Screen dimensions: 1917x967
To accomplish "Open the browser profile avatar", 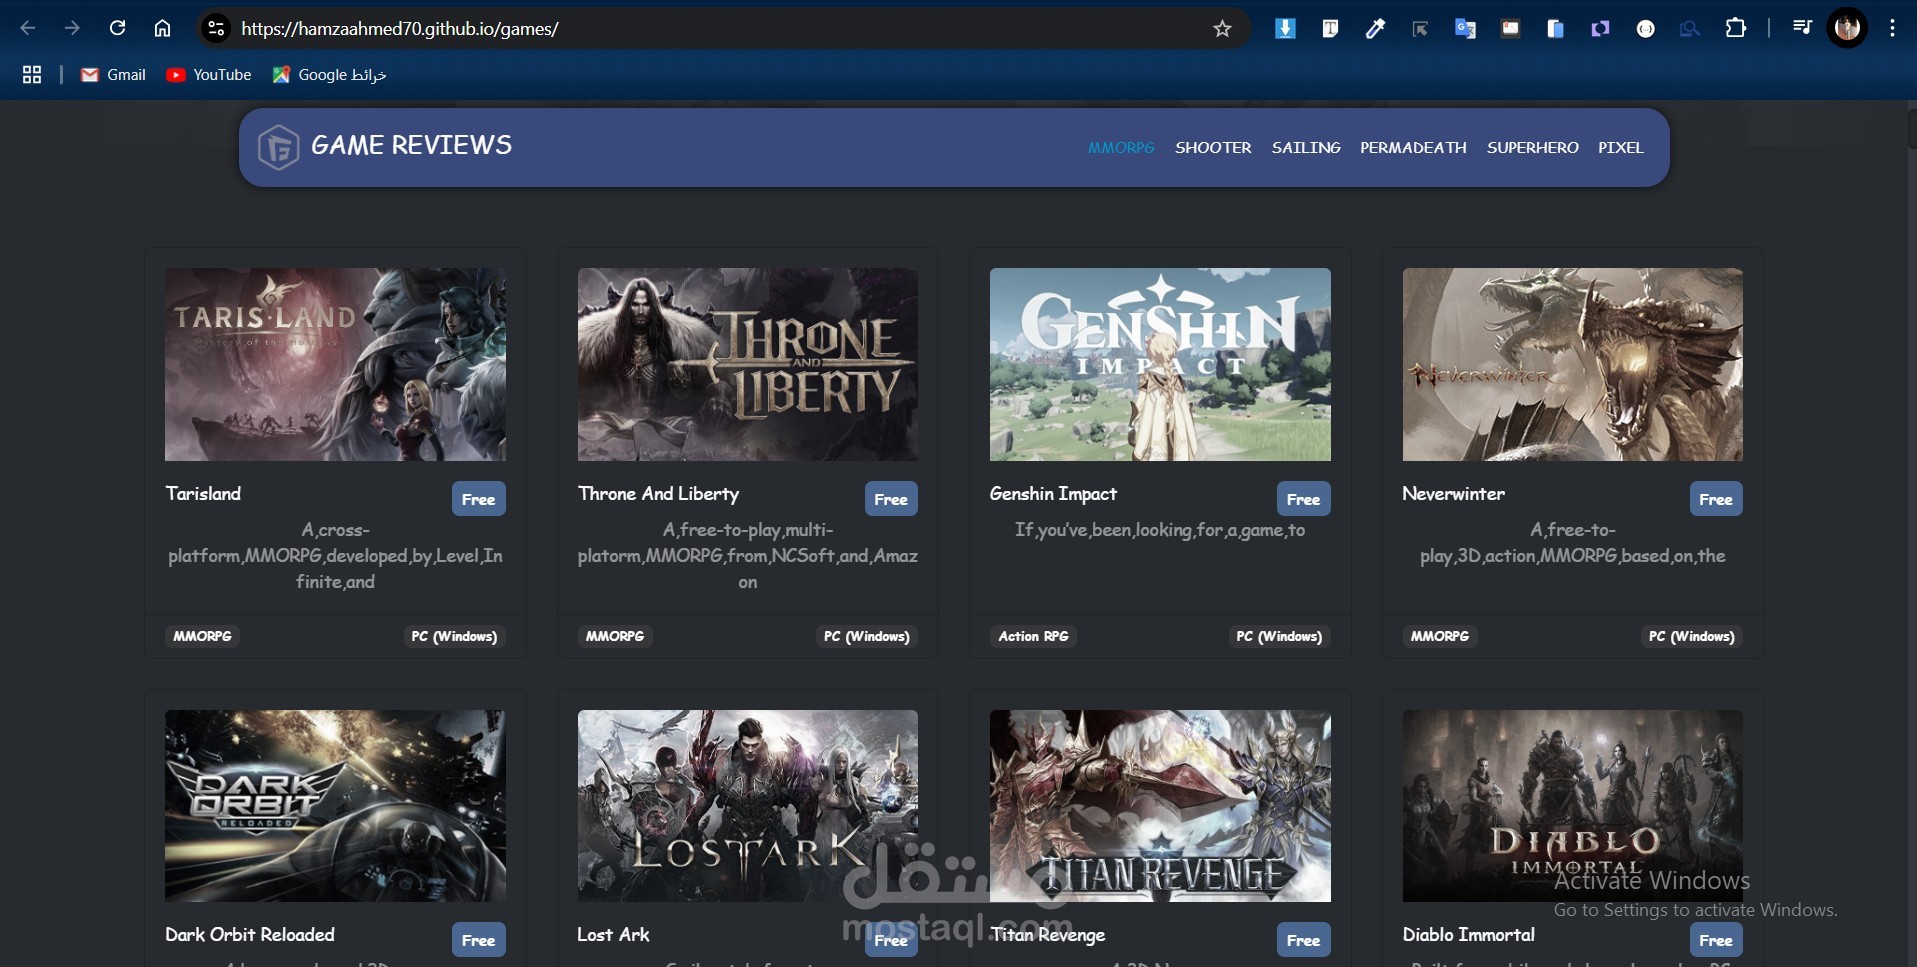I will point(1848,28).
